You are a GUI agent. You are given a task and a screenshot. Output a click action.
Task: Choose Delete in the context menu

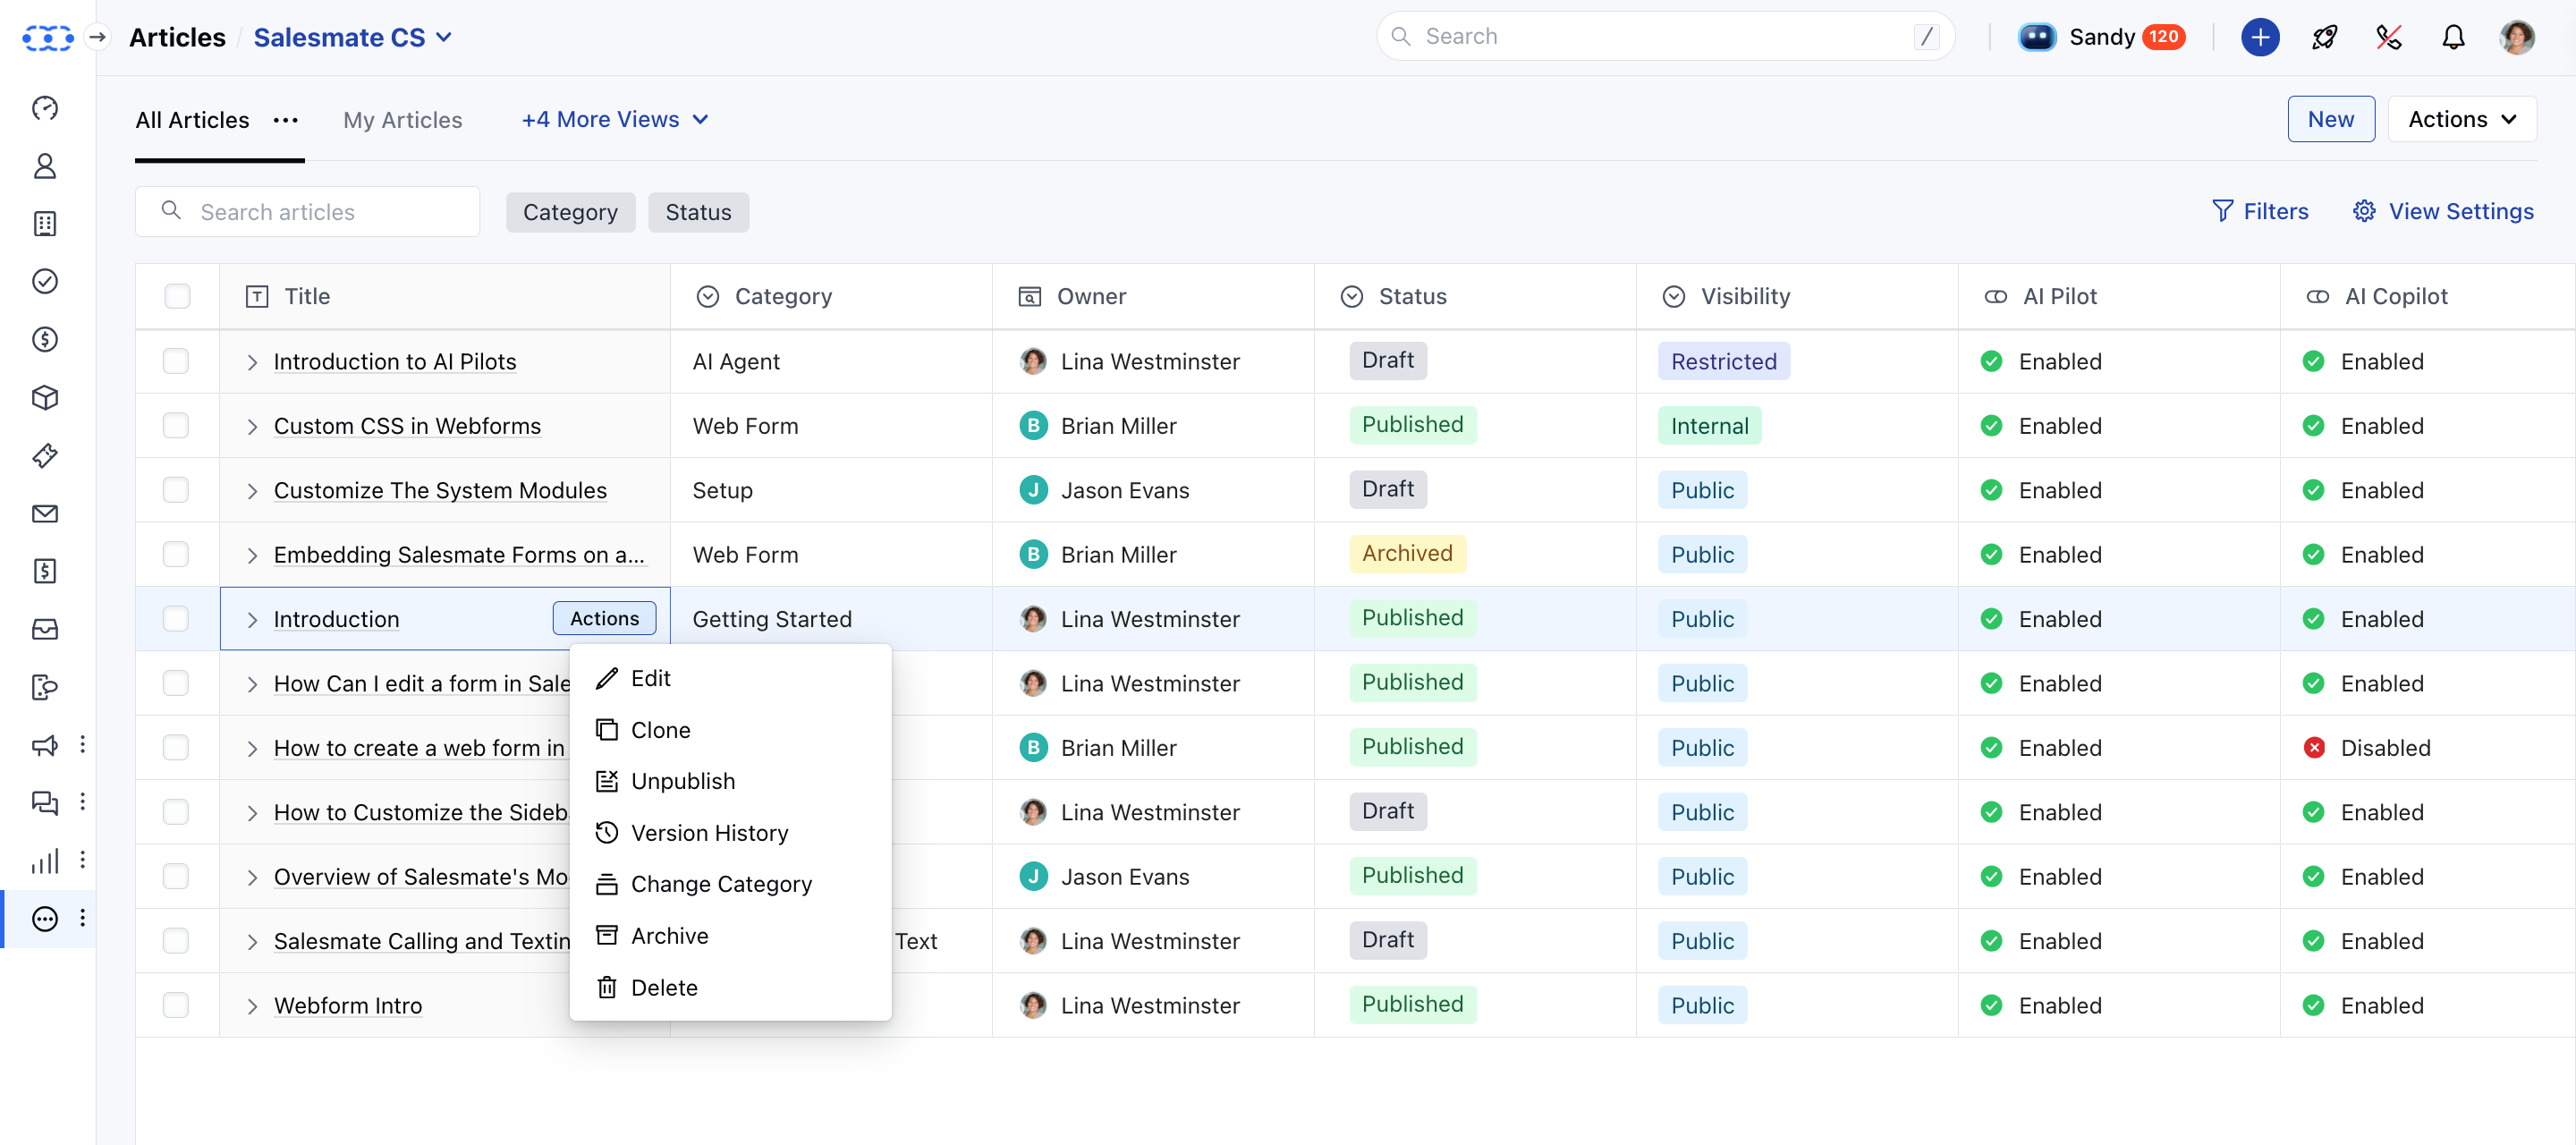pyautogui.click(x=730, y=987)
